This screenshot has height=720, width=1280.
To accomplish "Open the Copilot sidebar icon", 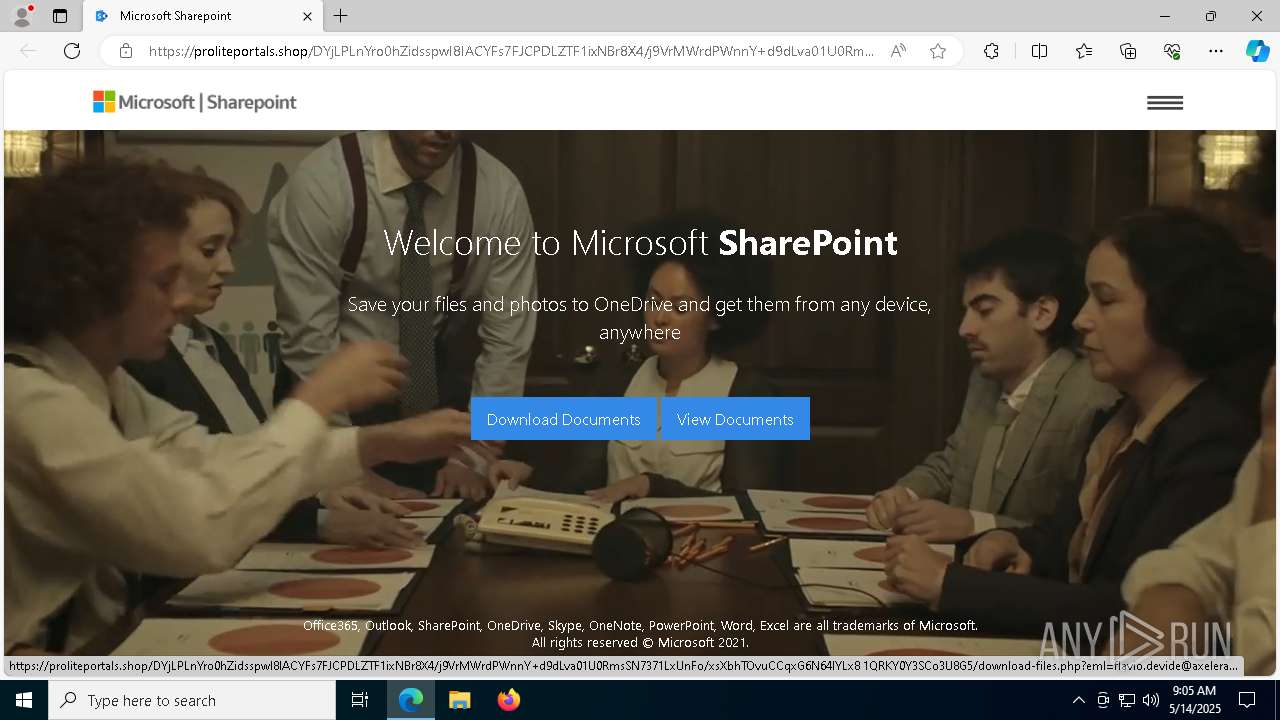I will pyautogui.click(x=1257, y=51).
